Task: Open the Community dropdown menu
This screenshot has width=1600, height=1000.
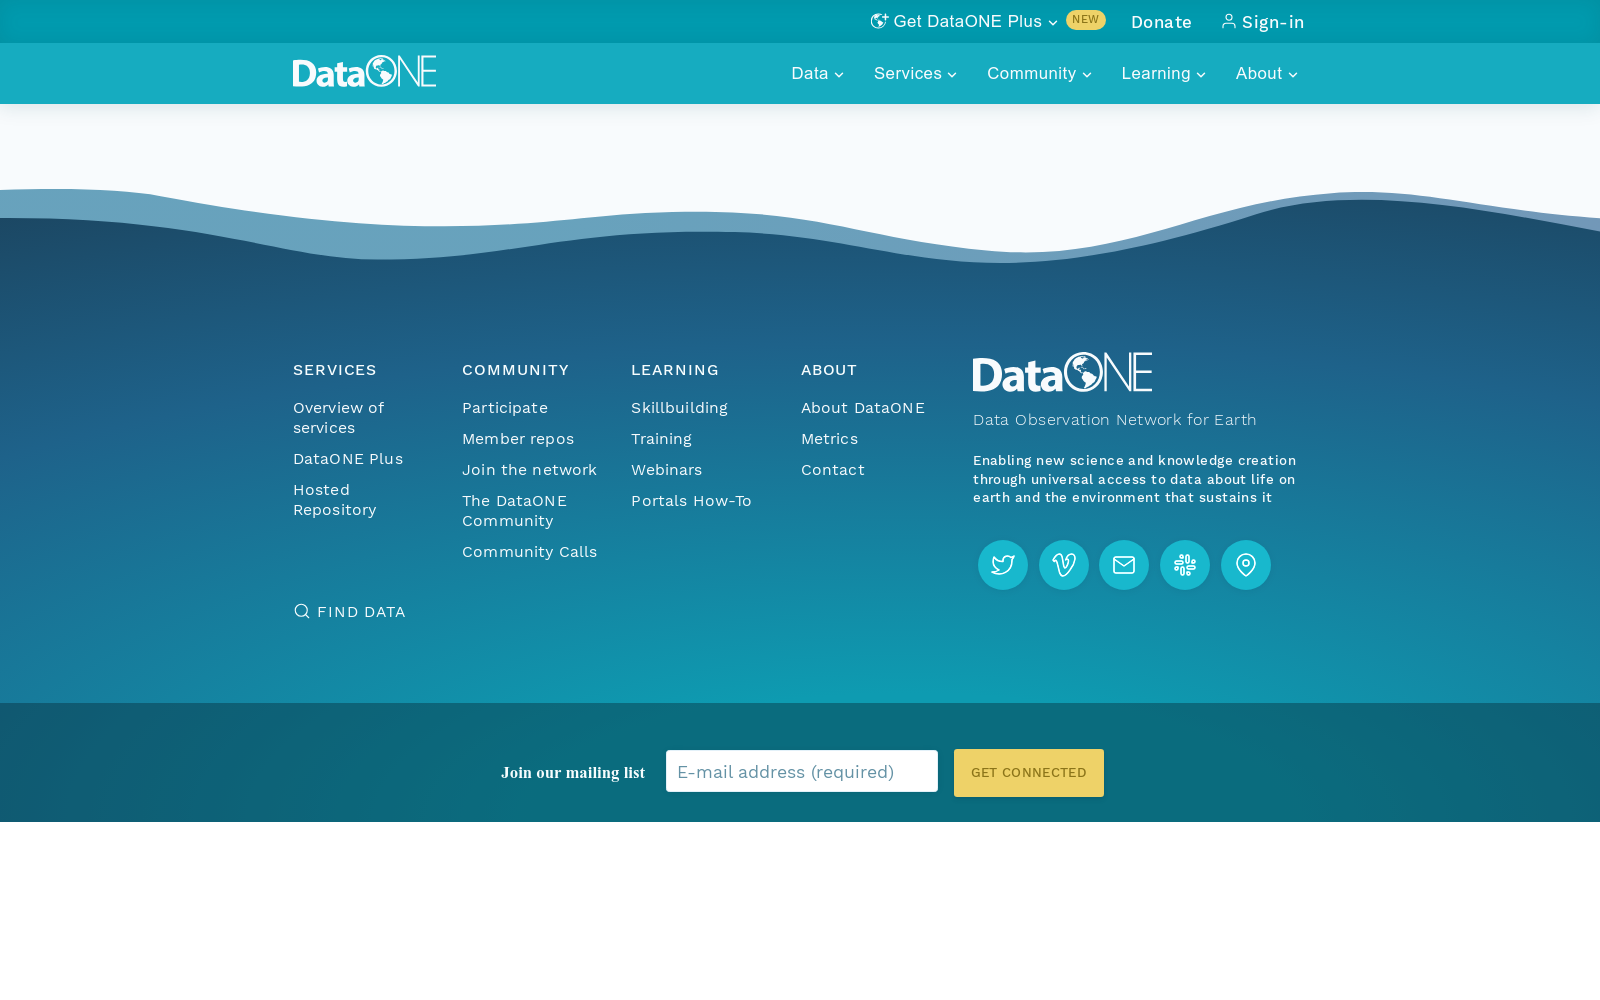Action: click(x=1039, y=73)
